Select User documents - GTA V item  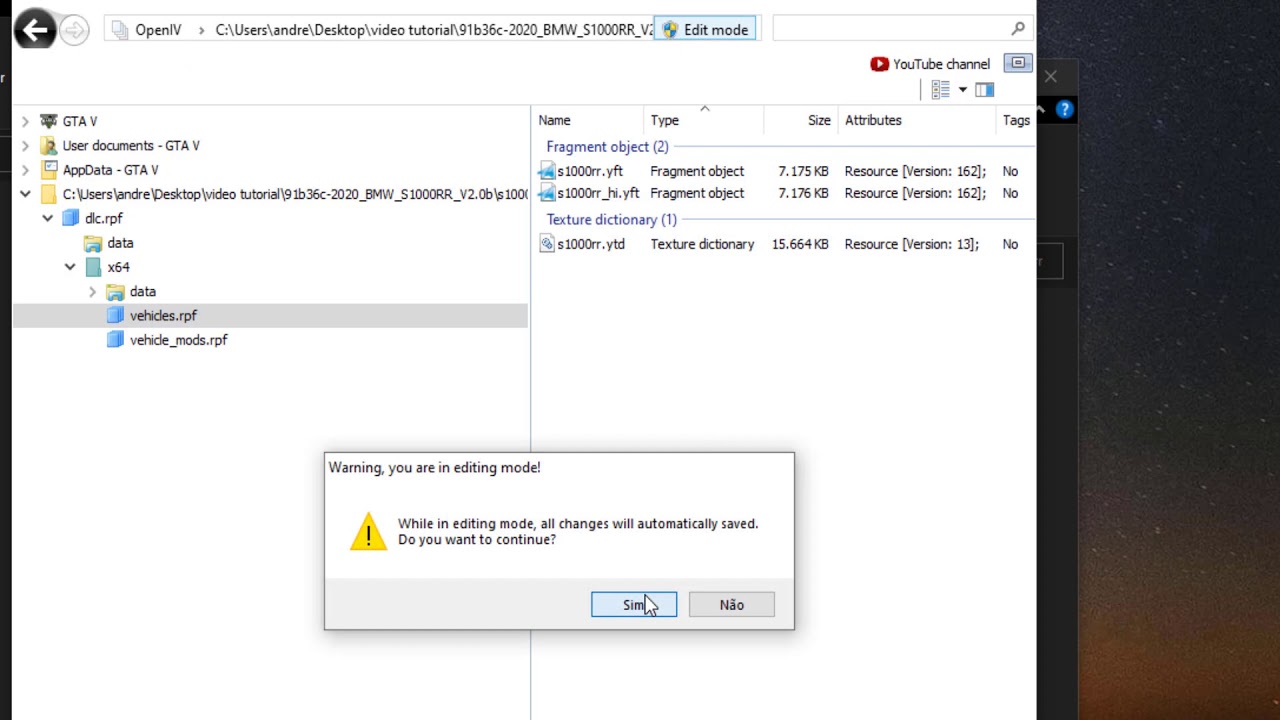click(131, 146)
